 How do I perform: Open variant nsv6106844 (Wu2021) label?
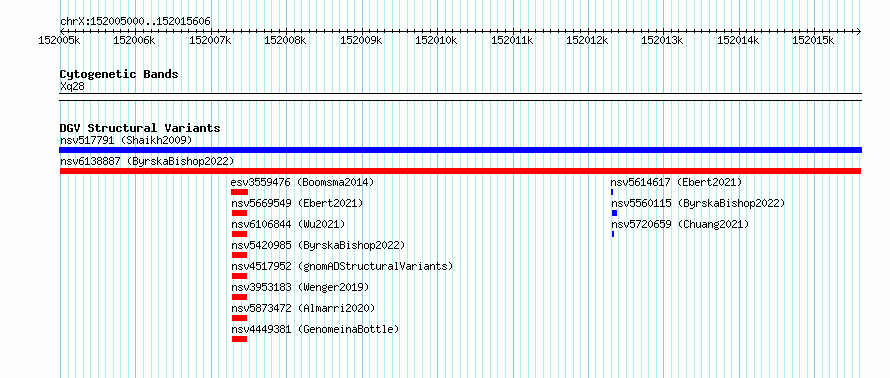click(x=288, y=224)
